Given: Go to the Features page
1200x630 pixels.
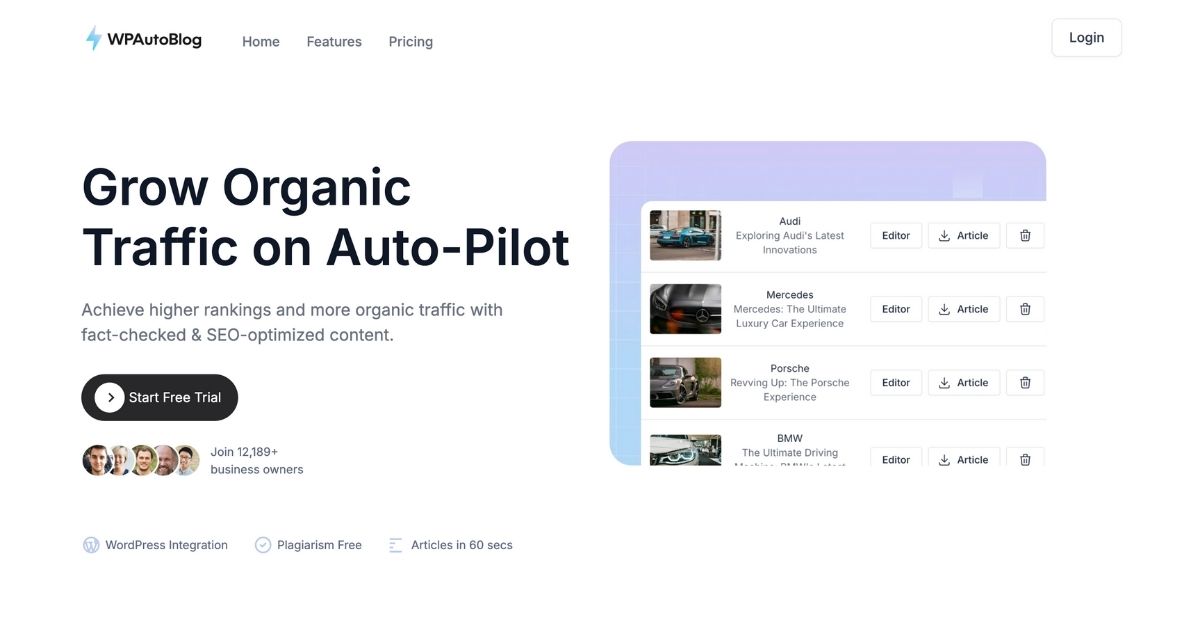Looking at the screenshot, I should 334,41.
